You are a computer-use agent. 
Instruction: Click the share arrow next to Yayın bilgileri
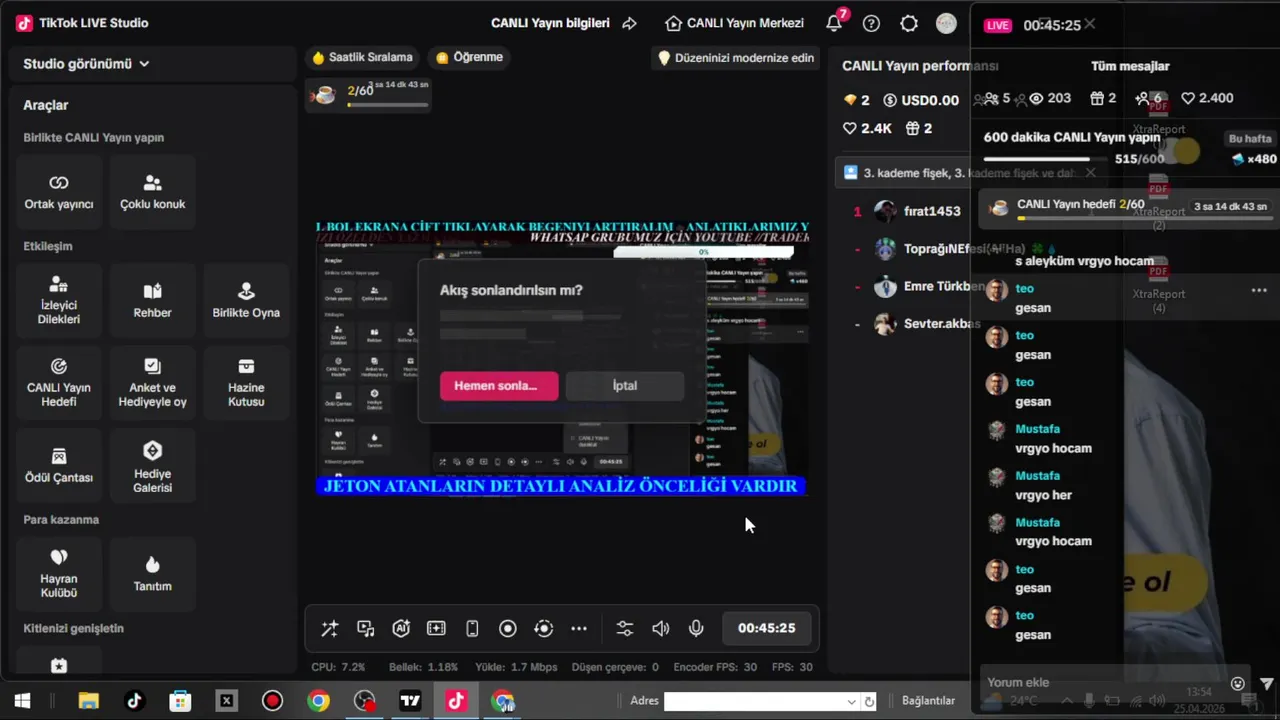point(629,23)
